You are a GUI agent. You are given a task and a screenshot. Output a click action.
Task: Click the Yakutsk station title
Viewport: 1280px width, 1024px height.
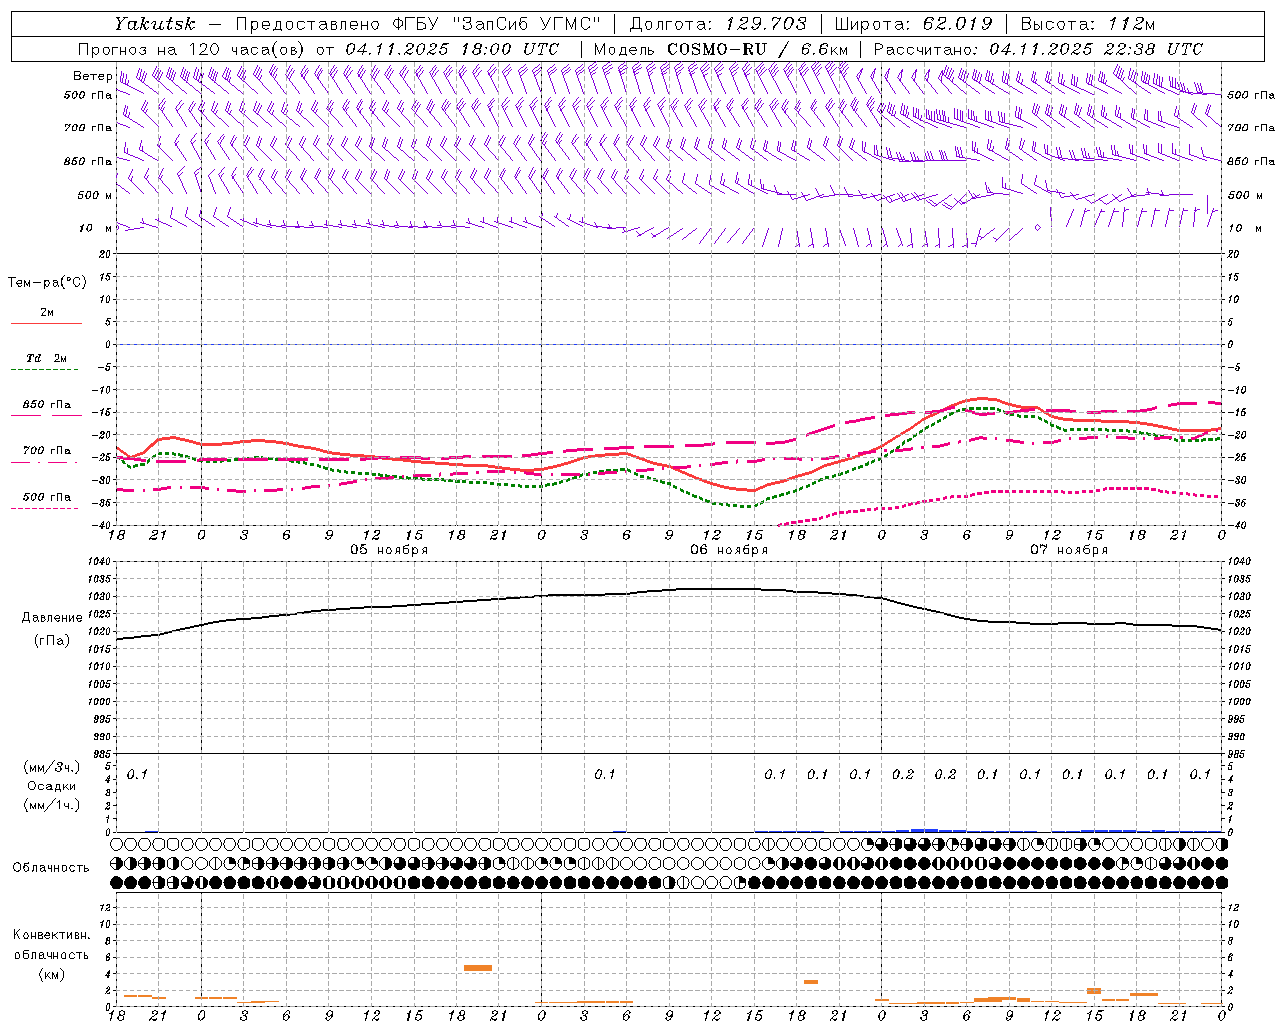click(x=155, y=24)
